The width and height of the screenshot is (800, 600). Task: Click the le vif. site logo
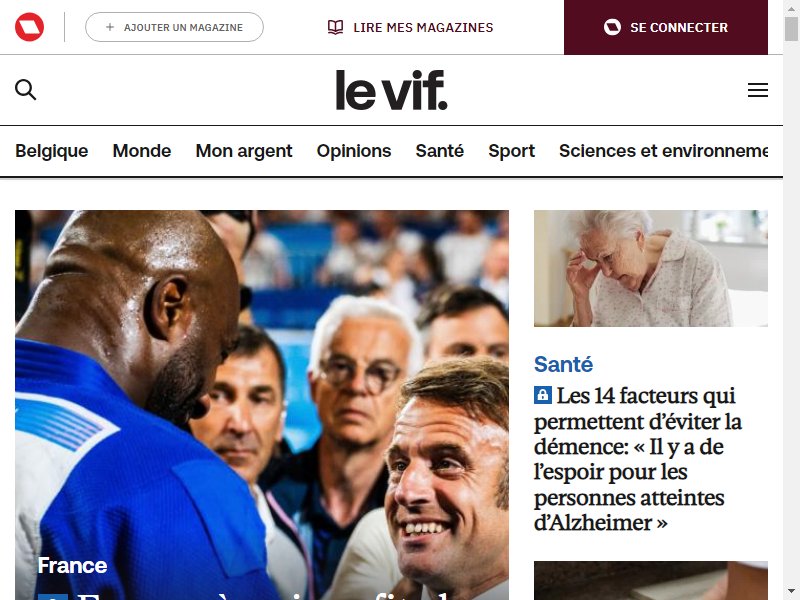point(391,90)
